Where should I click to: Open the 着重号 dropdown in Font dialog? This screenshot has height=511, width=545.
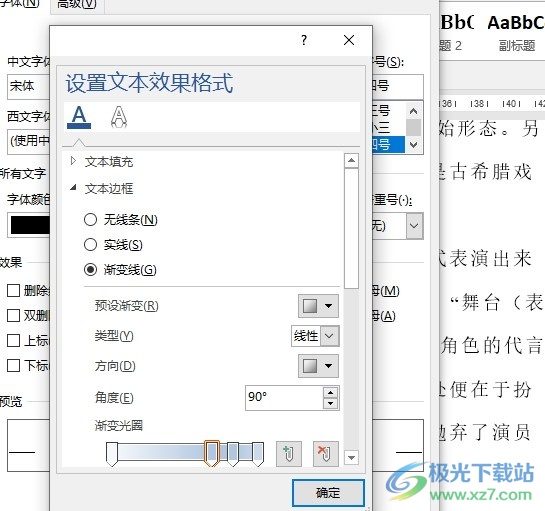[x=415, y=226]
